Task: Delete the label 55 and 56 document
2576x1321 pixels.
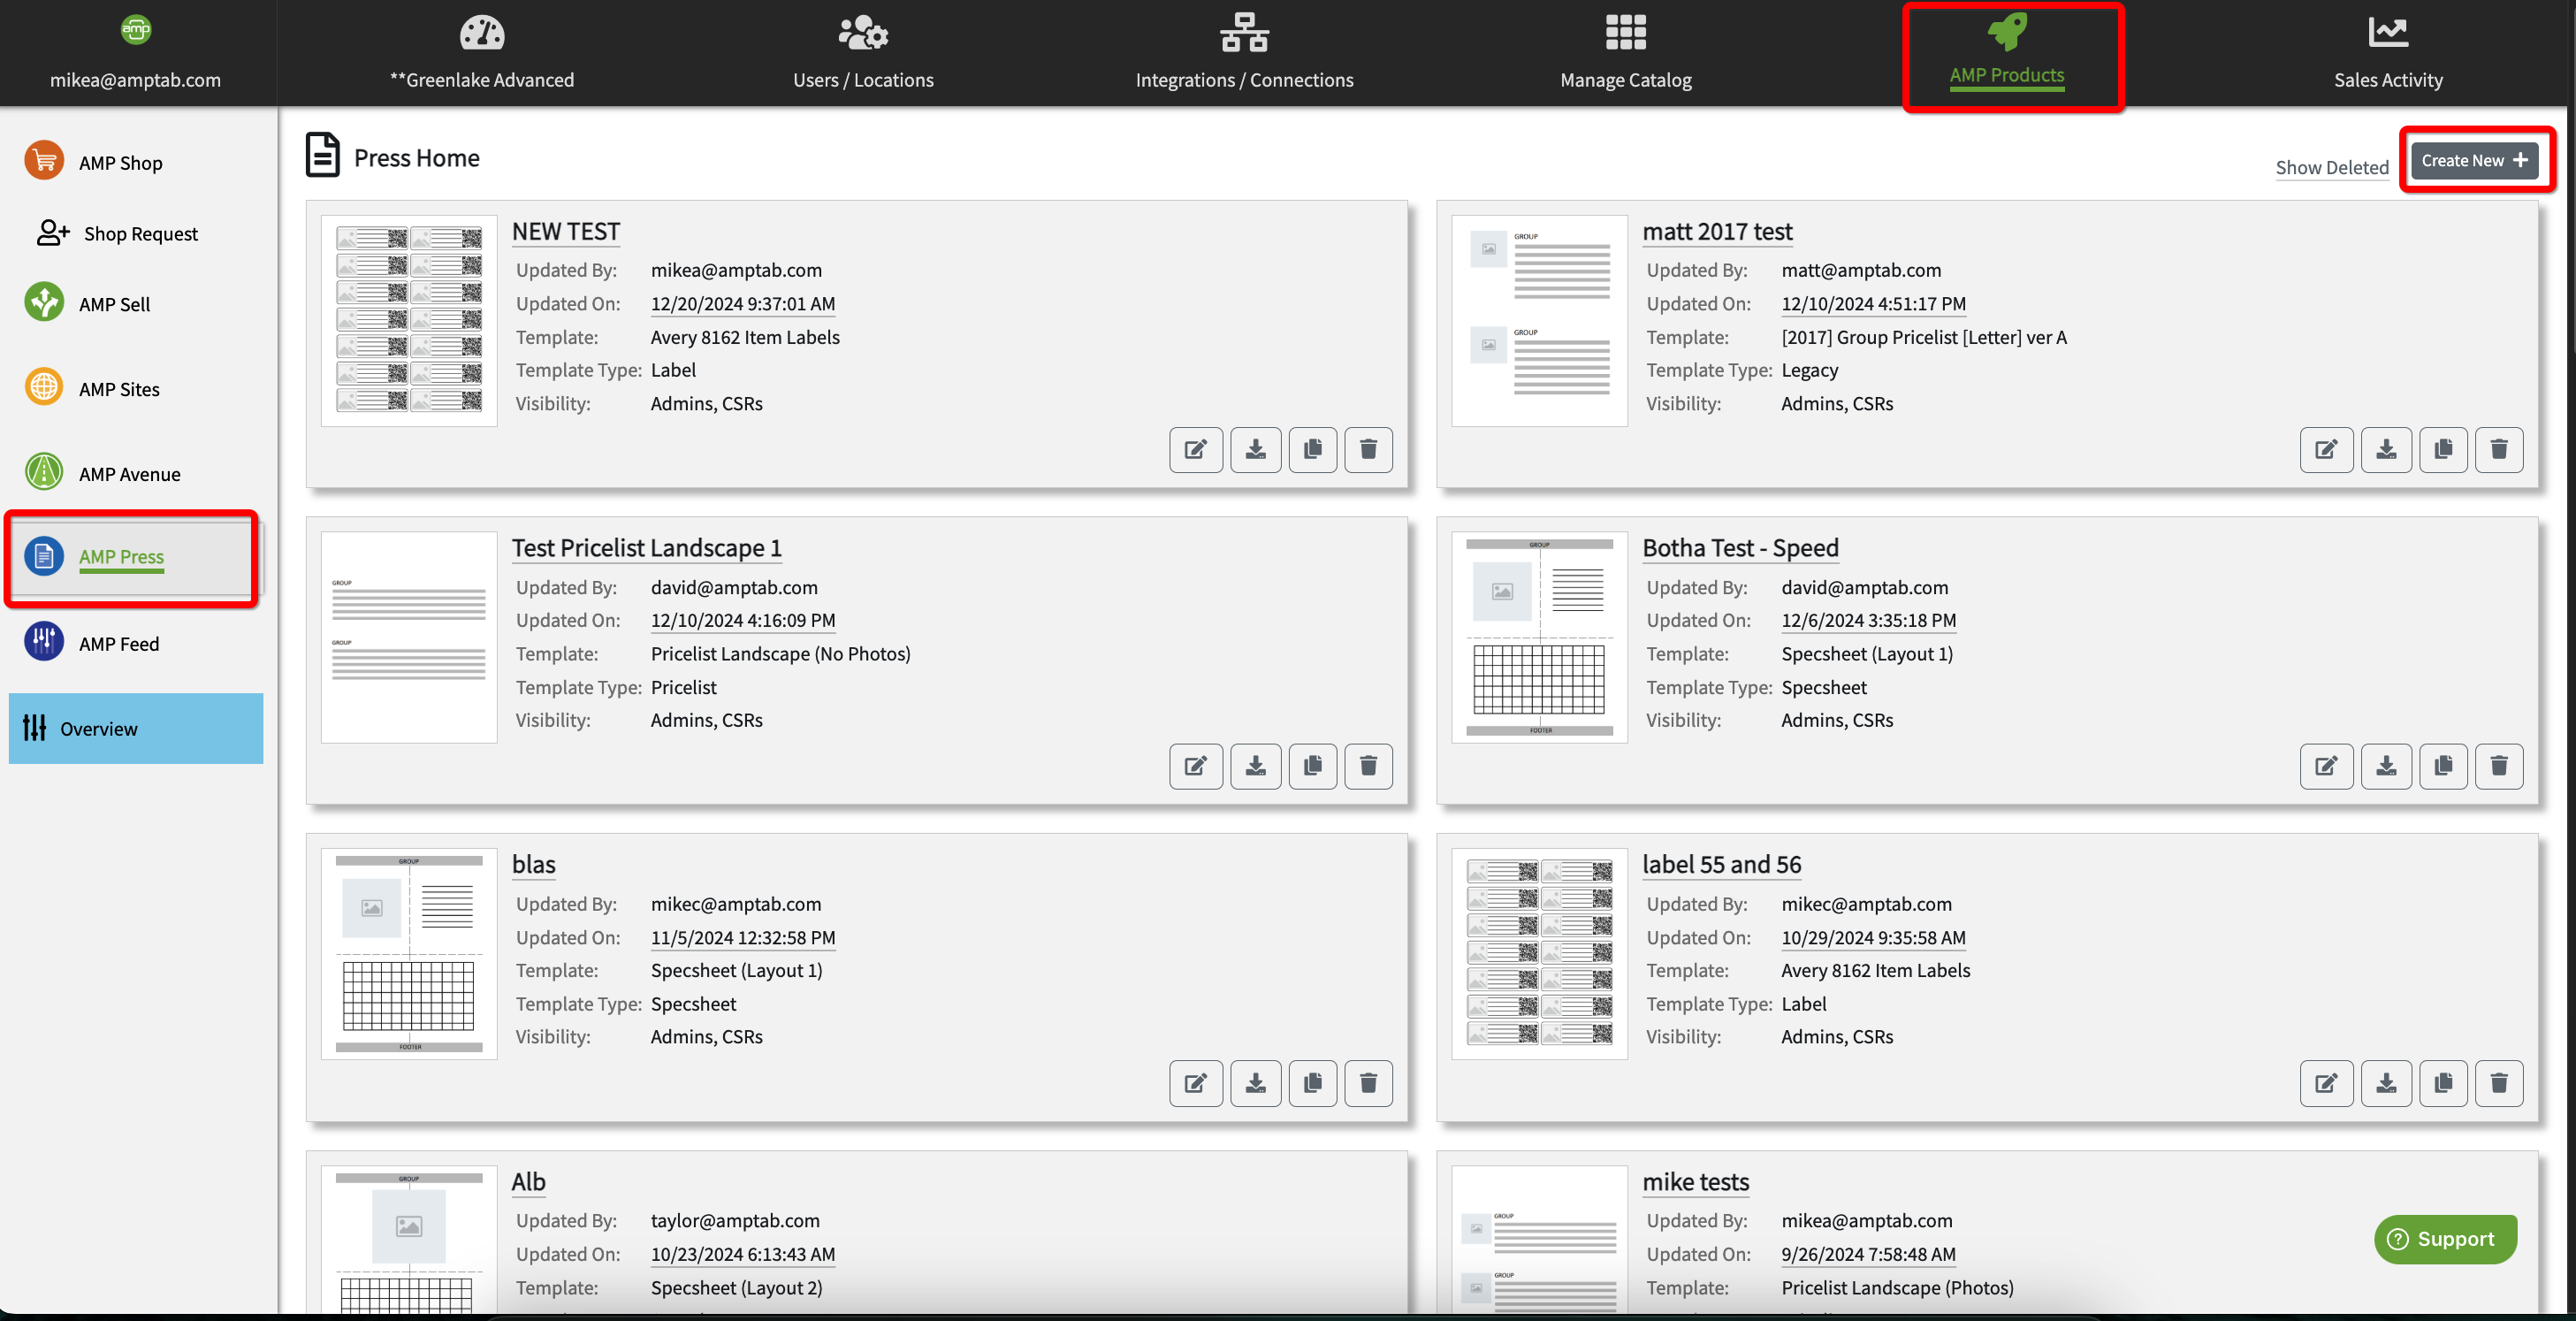Action: 2498,1083
